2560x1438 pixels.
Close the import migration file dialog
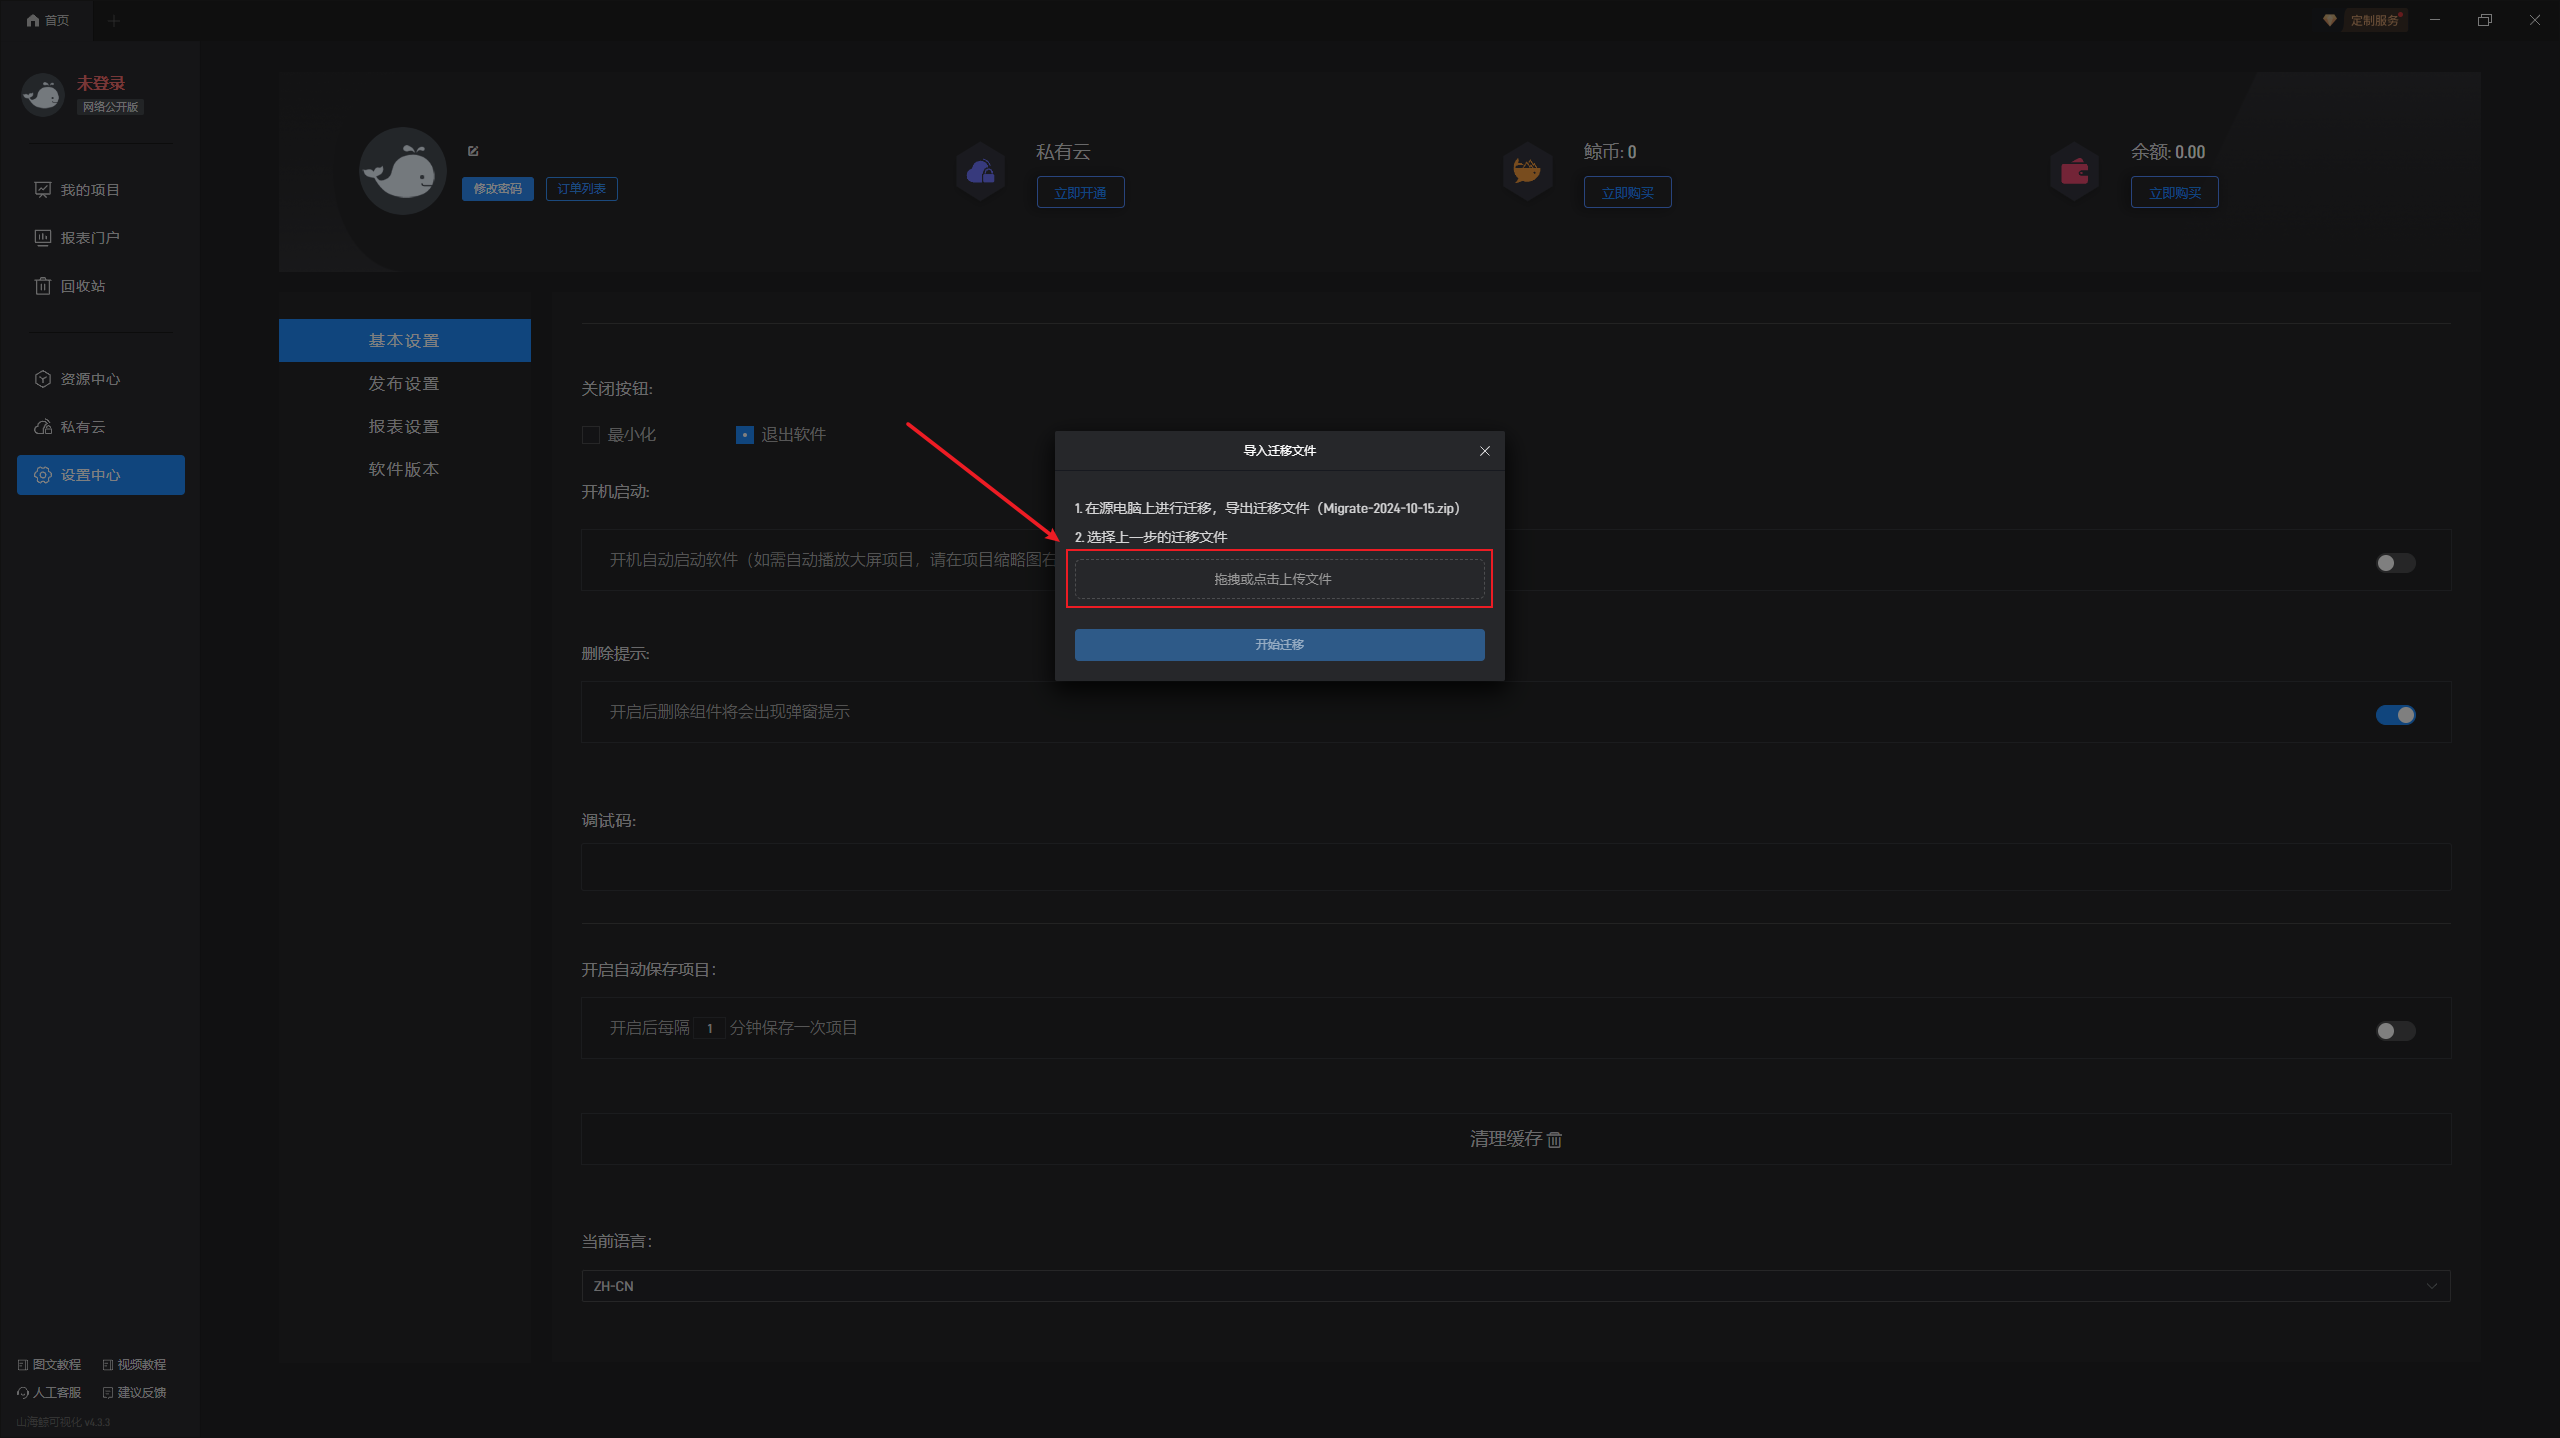tap(1485, 451)
